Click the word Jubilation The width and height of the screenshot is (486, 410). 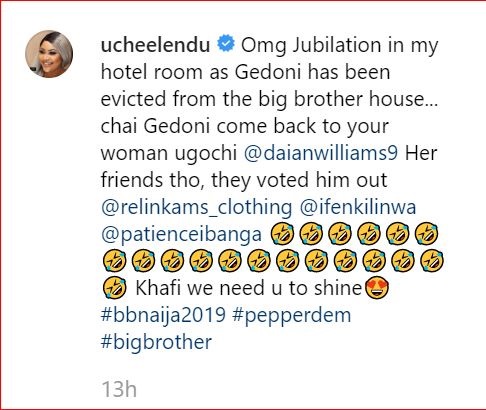(337, 45)
